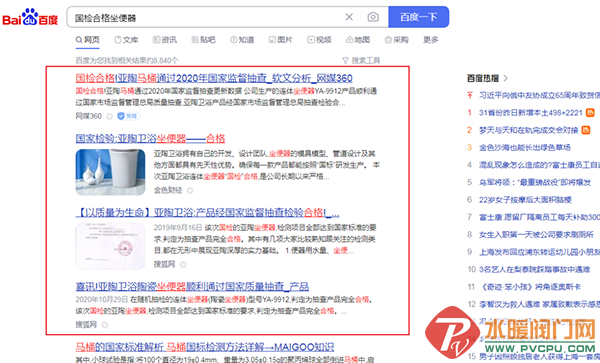Click the 搜狐网 source with document thumbnail
Viewport: 600px width, 363px height.
point(164,264)
